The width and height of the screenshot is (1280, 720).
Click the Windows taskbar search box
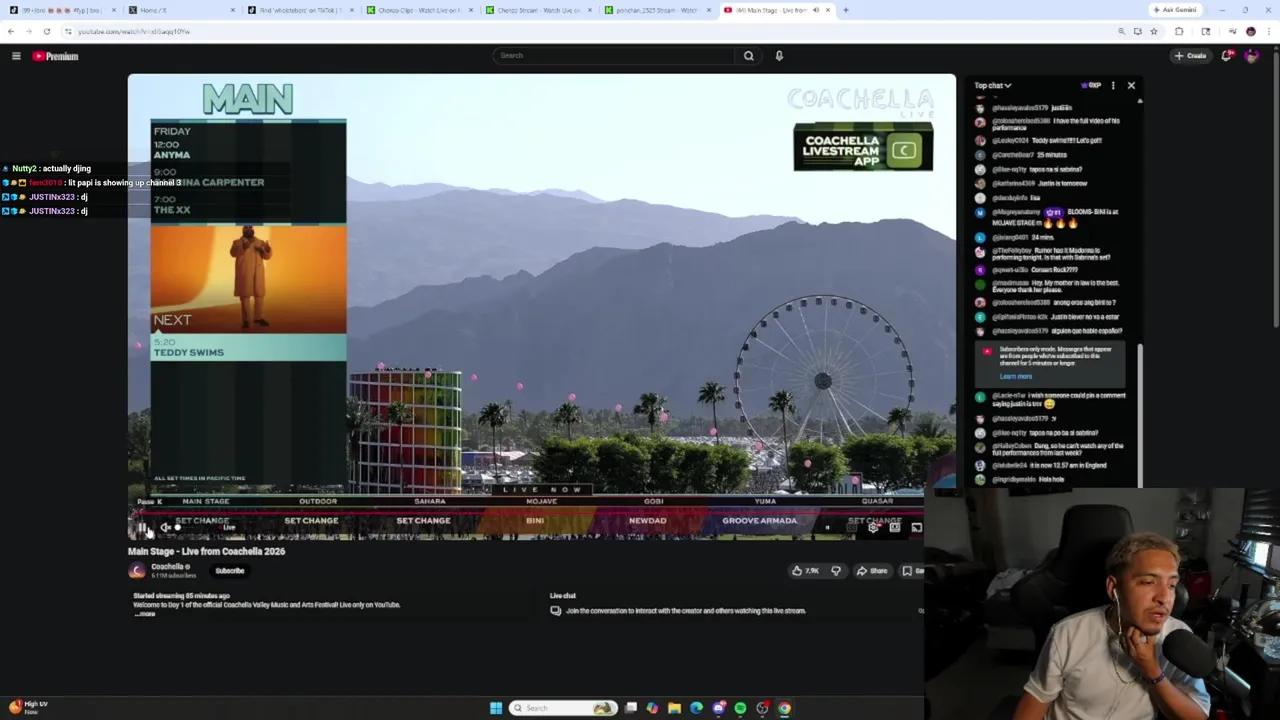(x=563, y=708)
